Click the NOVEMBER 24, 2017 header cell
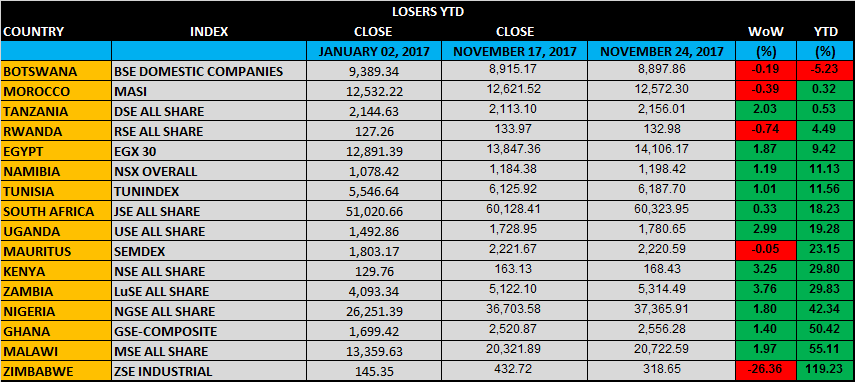The image size is (855, 382). pyautogui.click(x=662, y=52)
